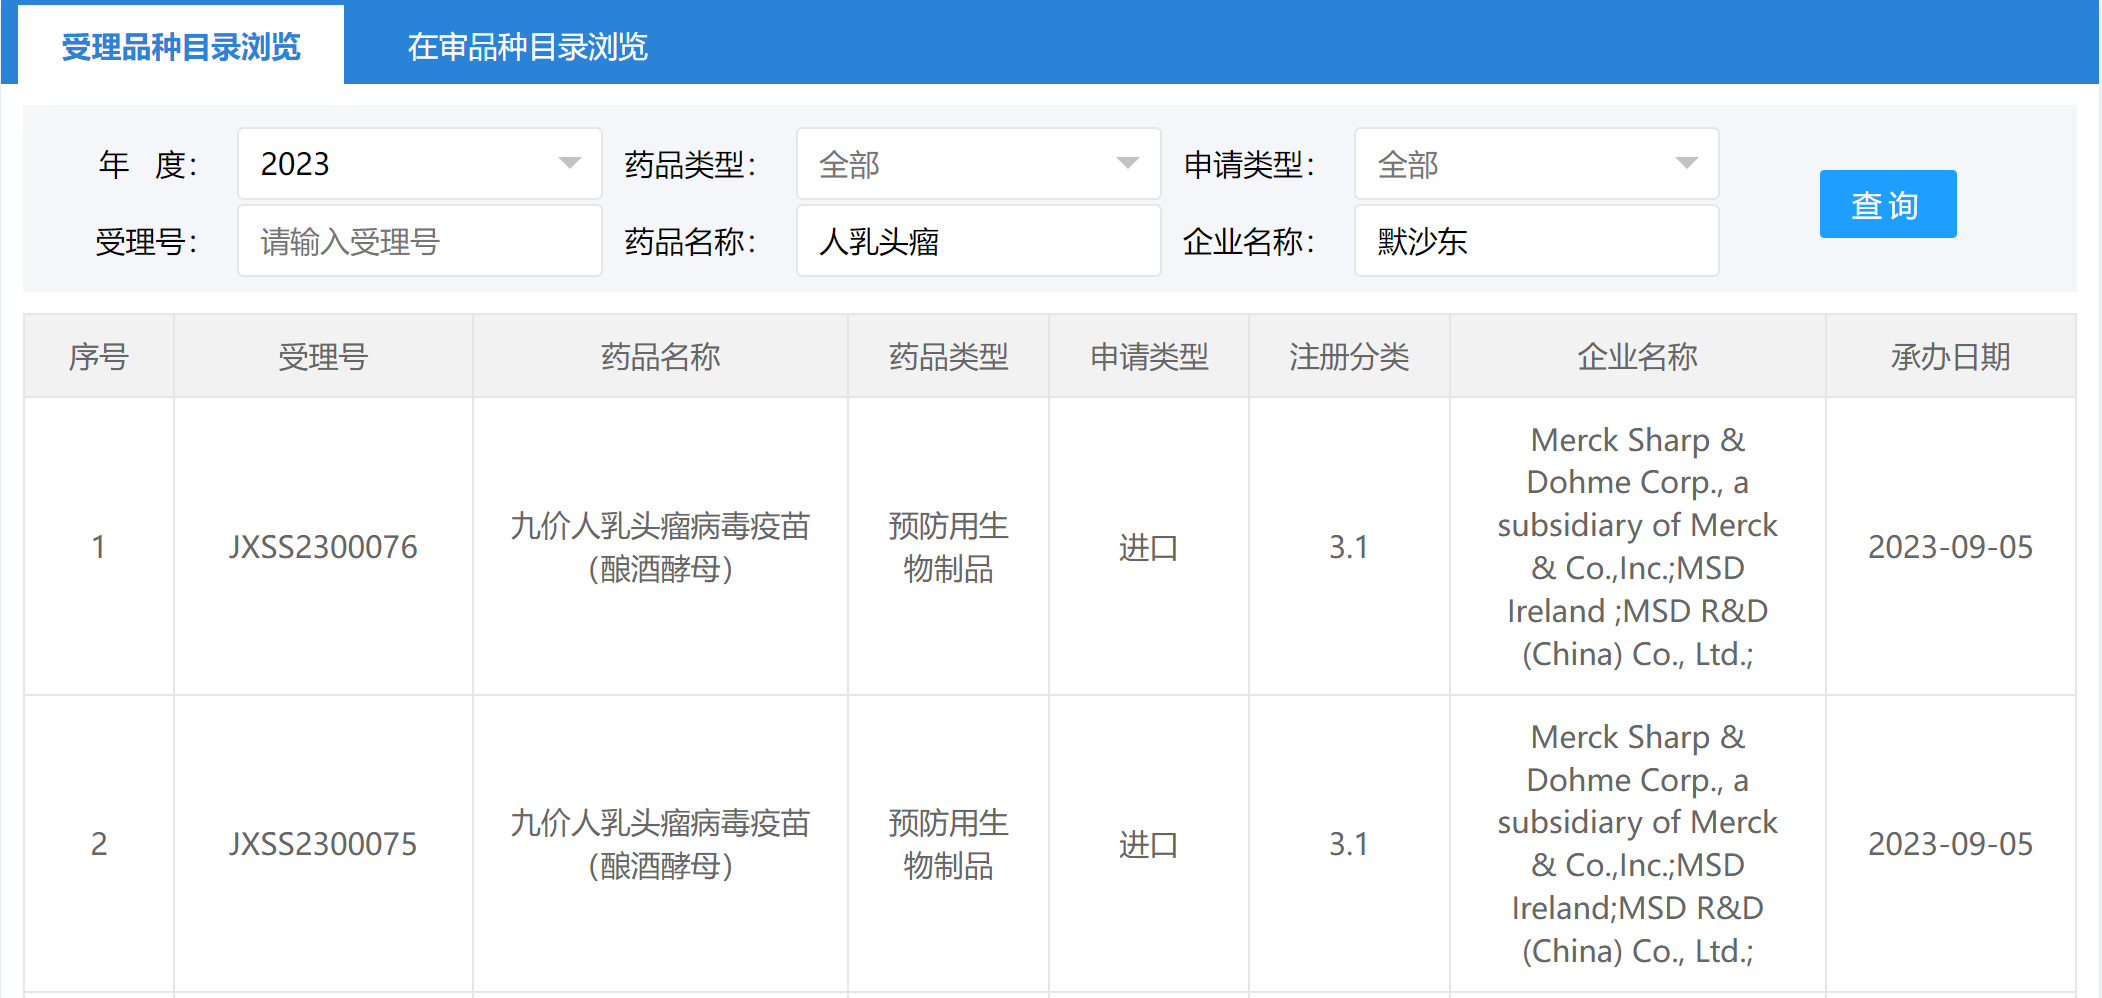Click the 年度 dropdown arrow icon
The image size is (2102, 998).
(x=569, y=163)
